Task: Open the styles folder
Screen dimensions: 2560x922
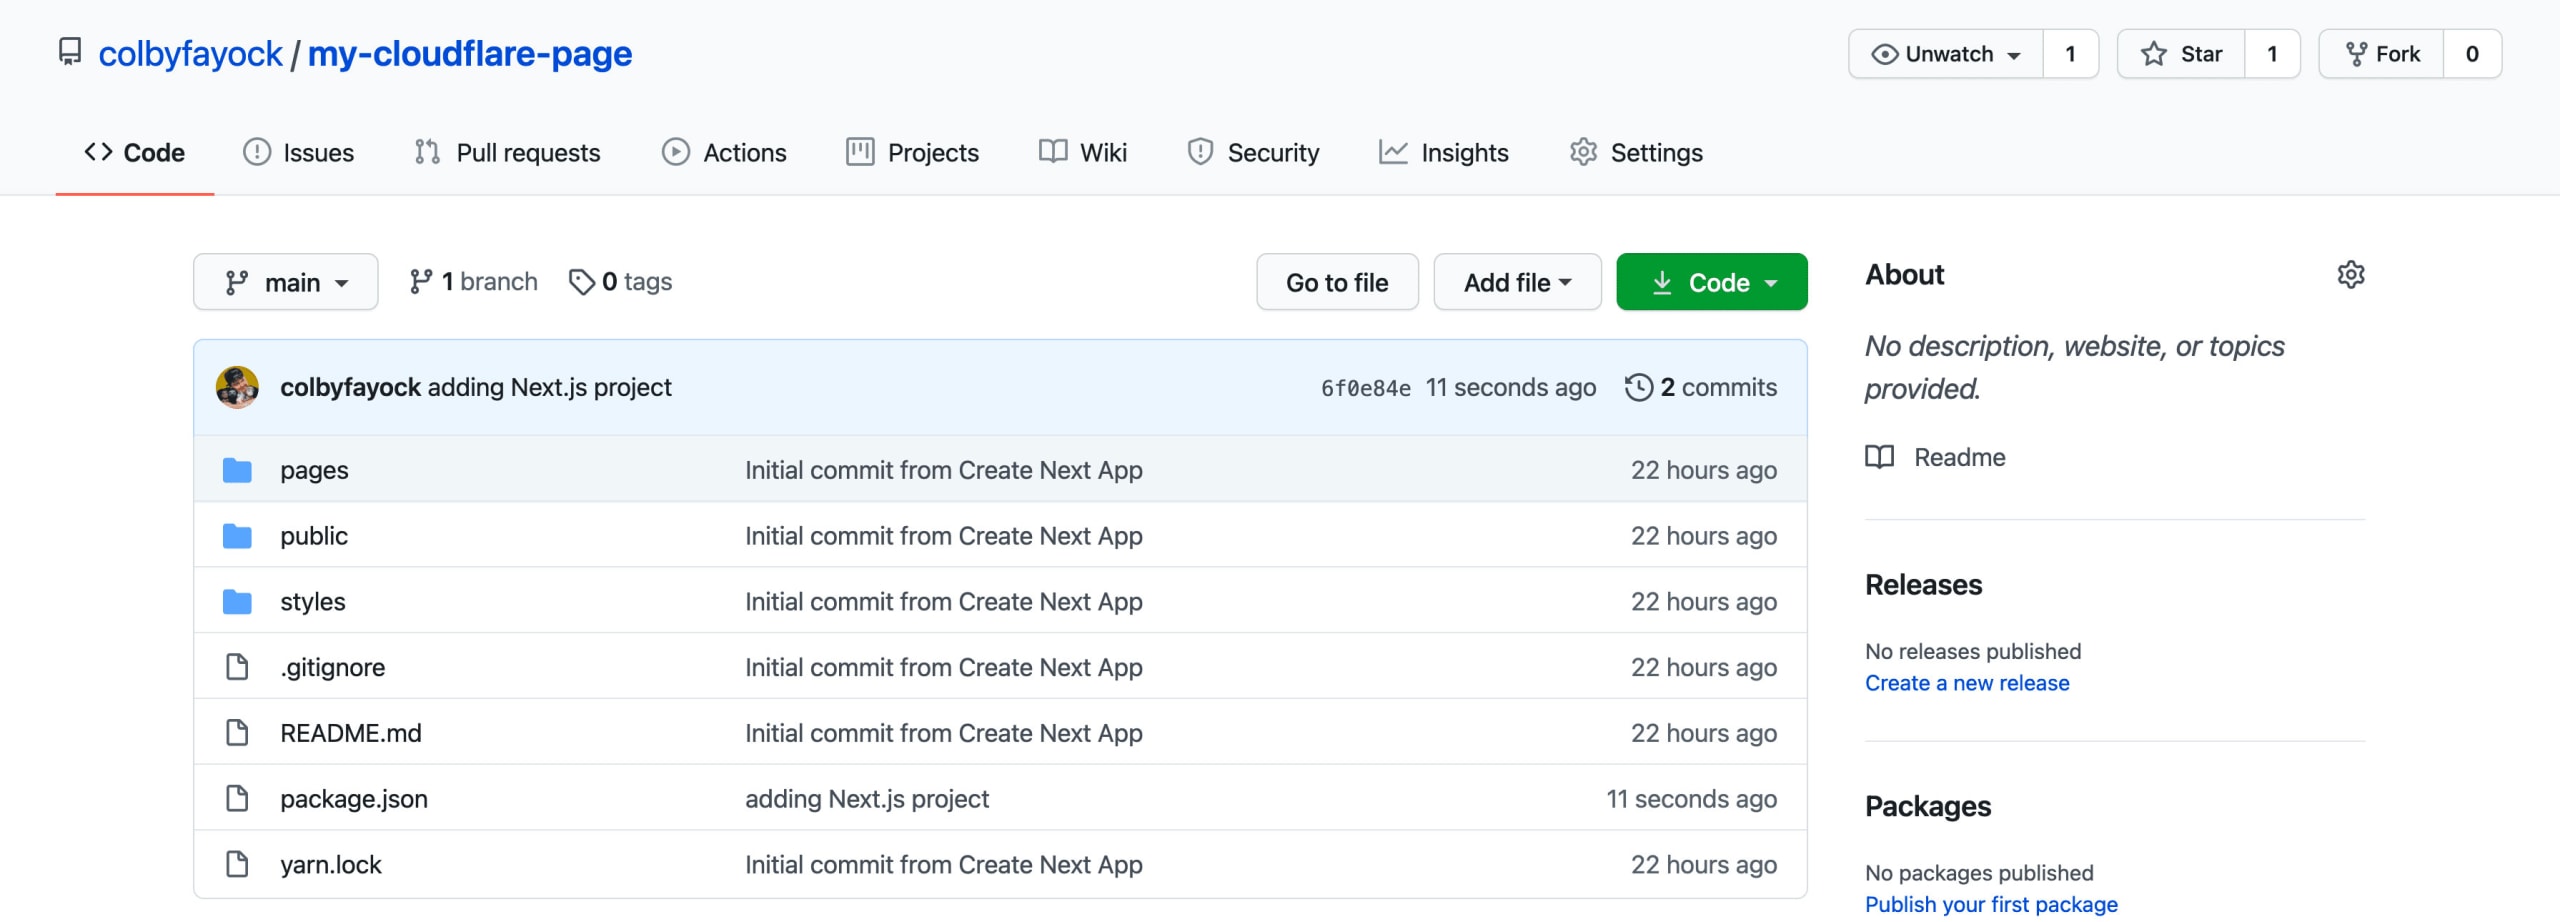Action: (313, 602)
